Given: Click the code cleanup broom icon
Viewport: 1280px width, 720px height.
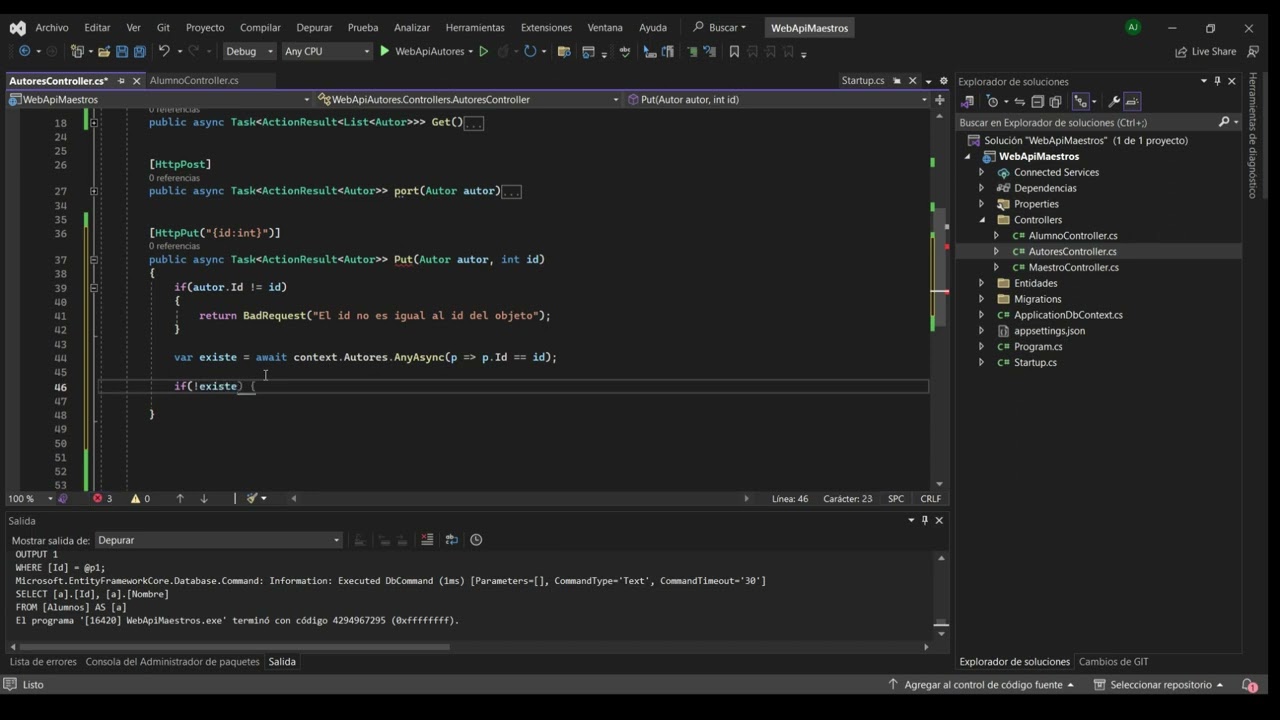Looking at the screenshot, I should click(252, 498).
